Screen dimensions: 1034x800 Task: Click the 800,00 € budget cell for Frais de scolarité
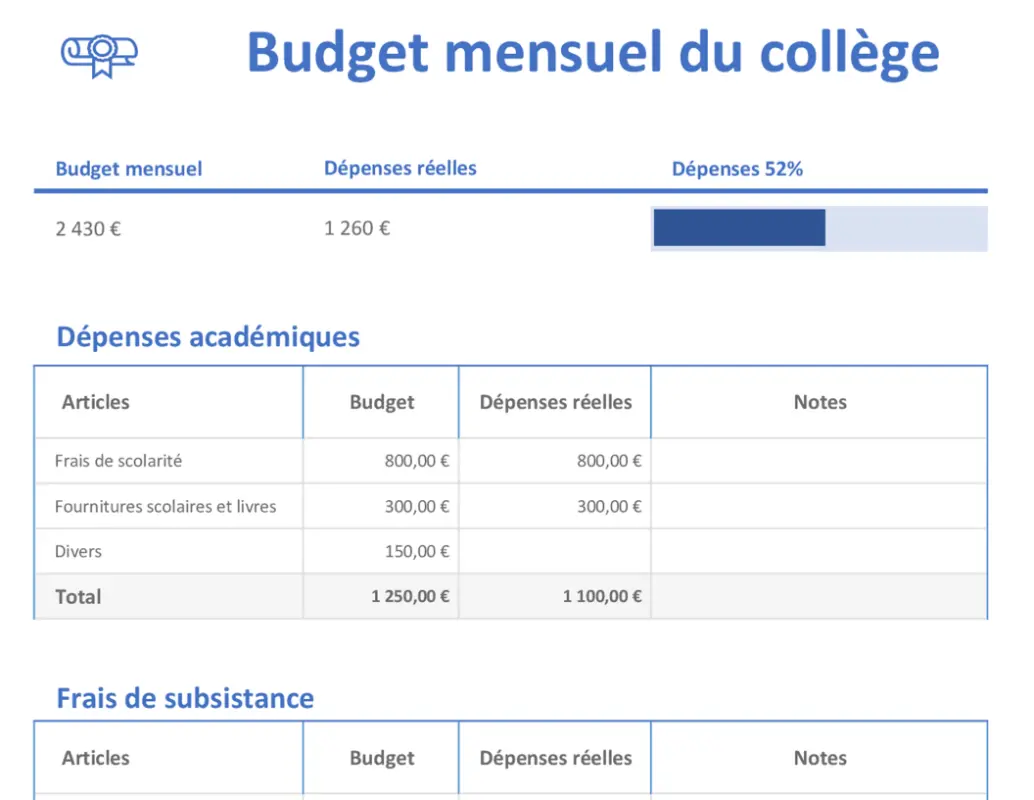click(381, 461)
